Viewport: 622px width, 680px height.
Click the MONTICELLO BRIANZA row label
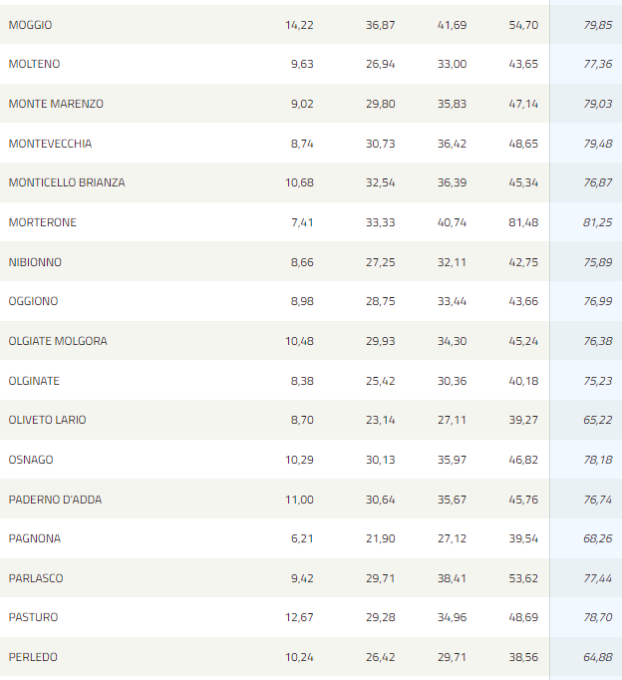(x=67, y=183)
